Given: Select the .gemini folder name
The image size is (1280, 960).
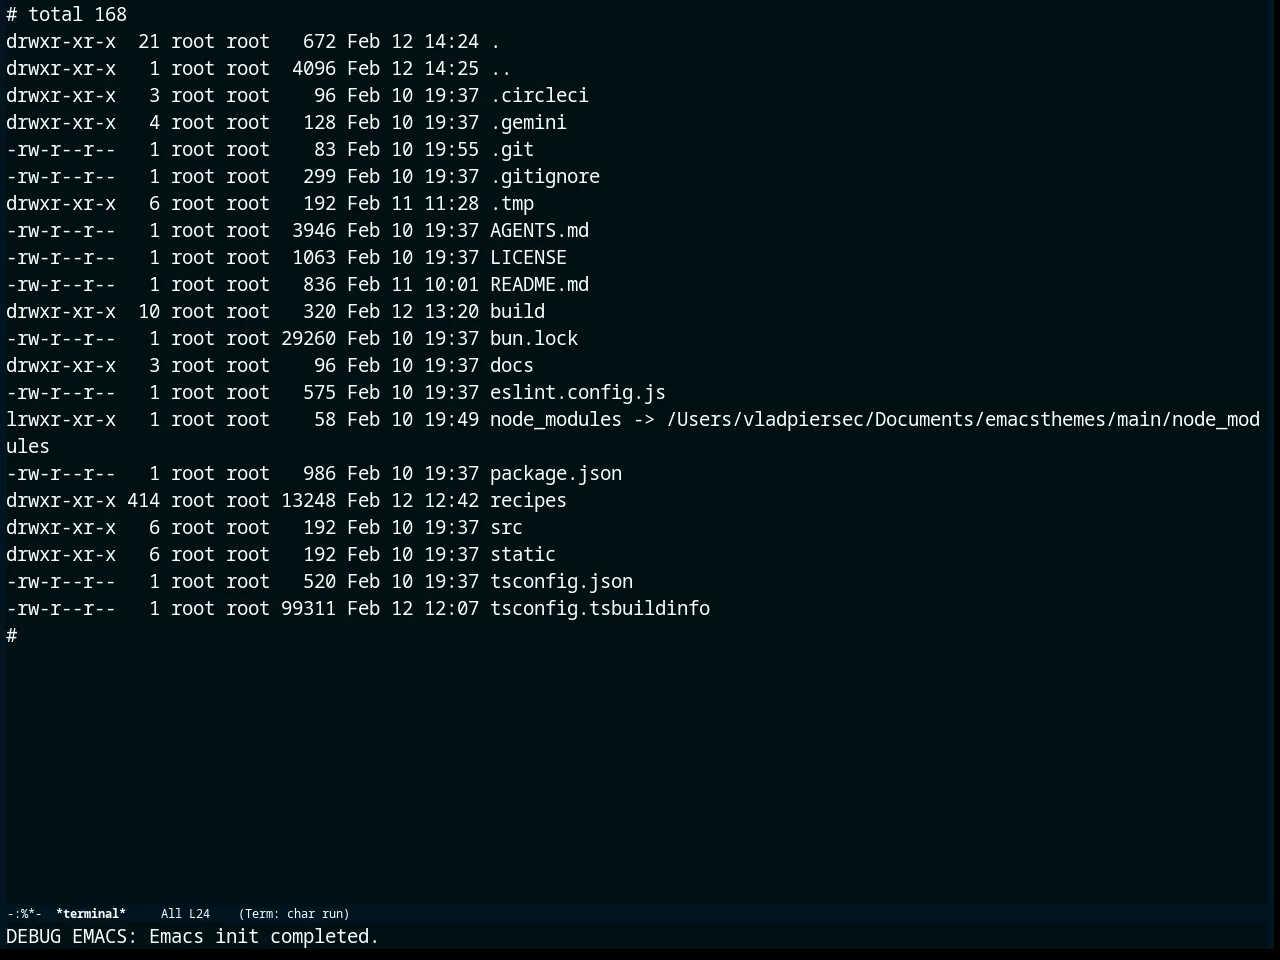Looking at the screenshot, I should click(528, 122).
